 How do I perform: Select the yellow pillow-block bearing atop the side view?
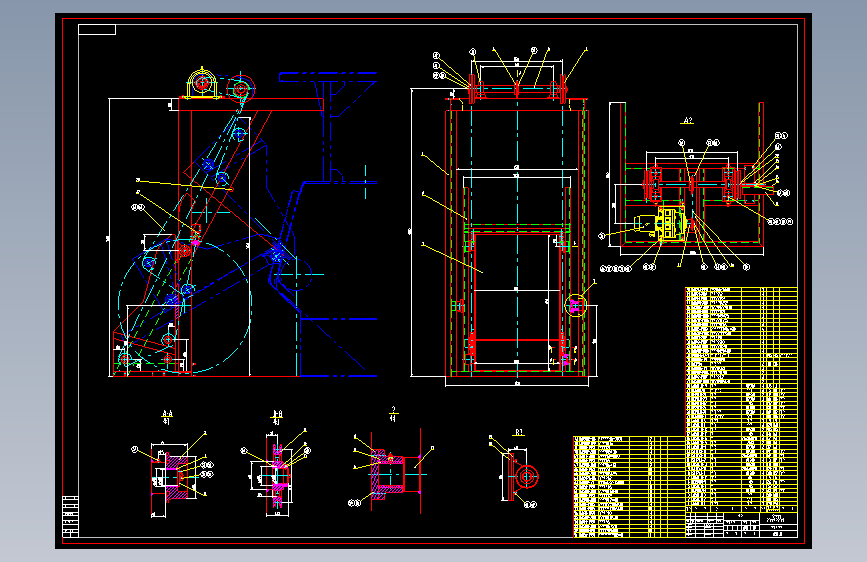pyautogui.click(x=202, y=84)
